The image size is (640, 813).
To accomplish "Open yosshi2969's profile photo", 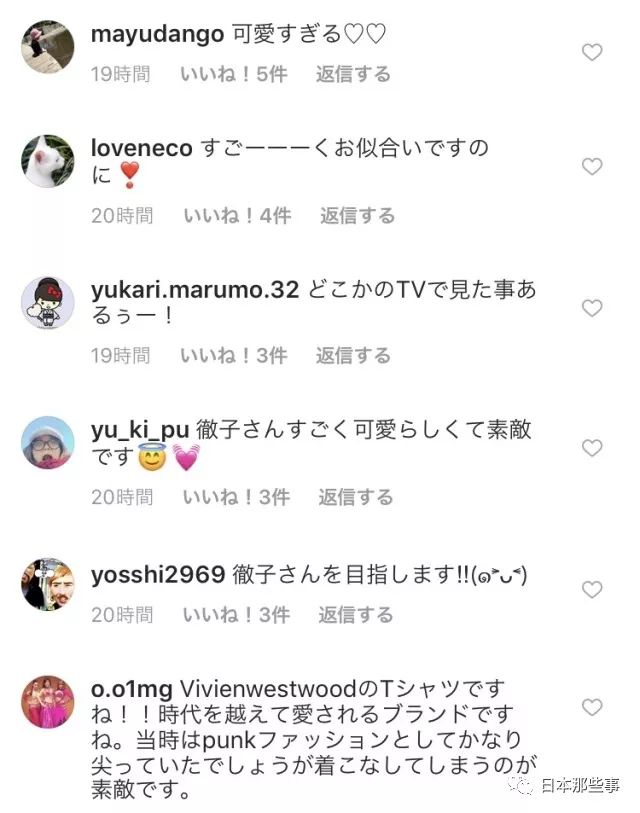I will (x=48, y=584).
